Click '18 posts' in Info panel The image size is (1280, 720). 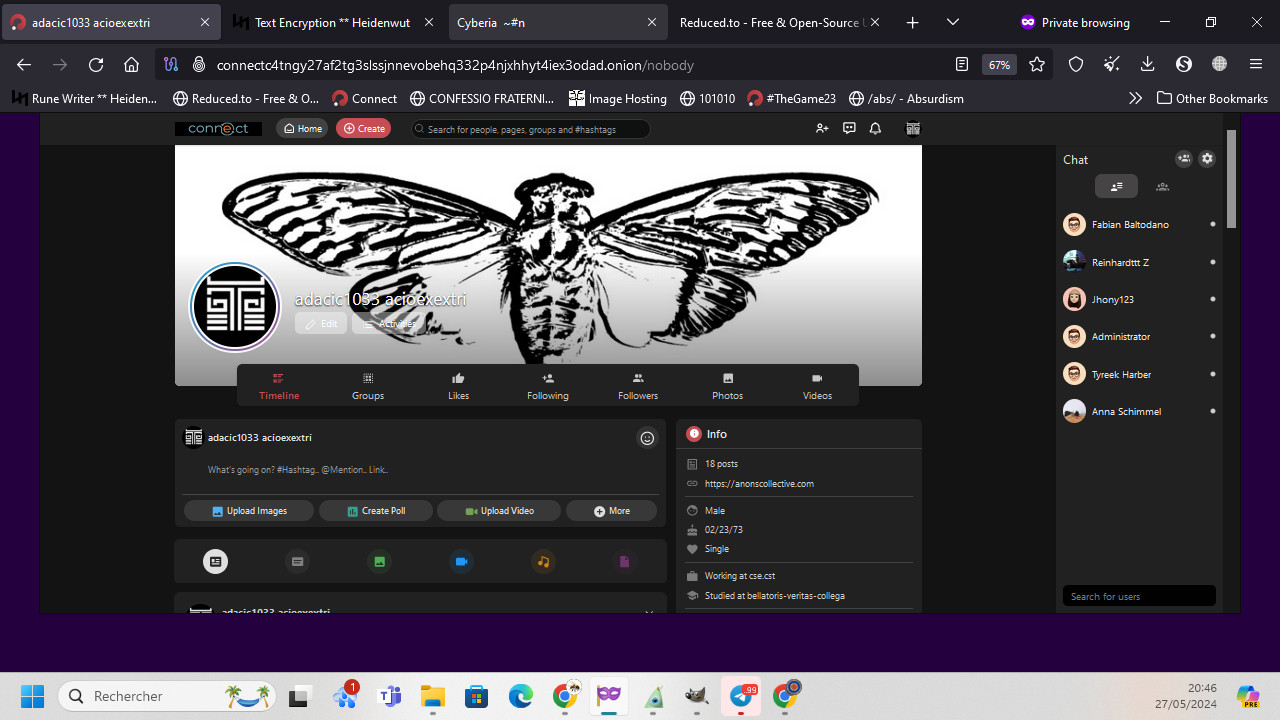(721, 464)
